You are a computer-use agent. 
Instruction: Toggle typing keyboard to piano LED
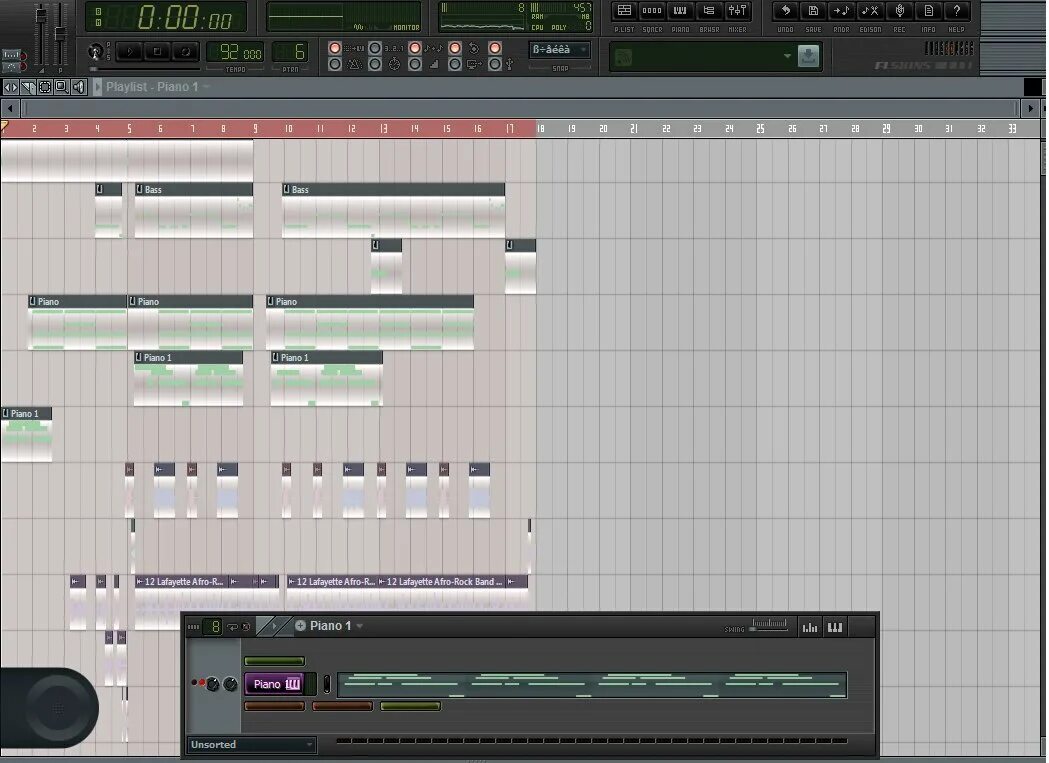point(335,48)
